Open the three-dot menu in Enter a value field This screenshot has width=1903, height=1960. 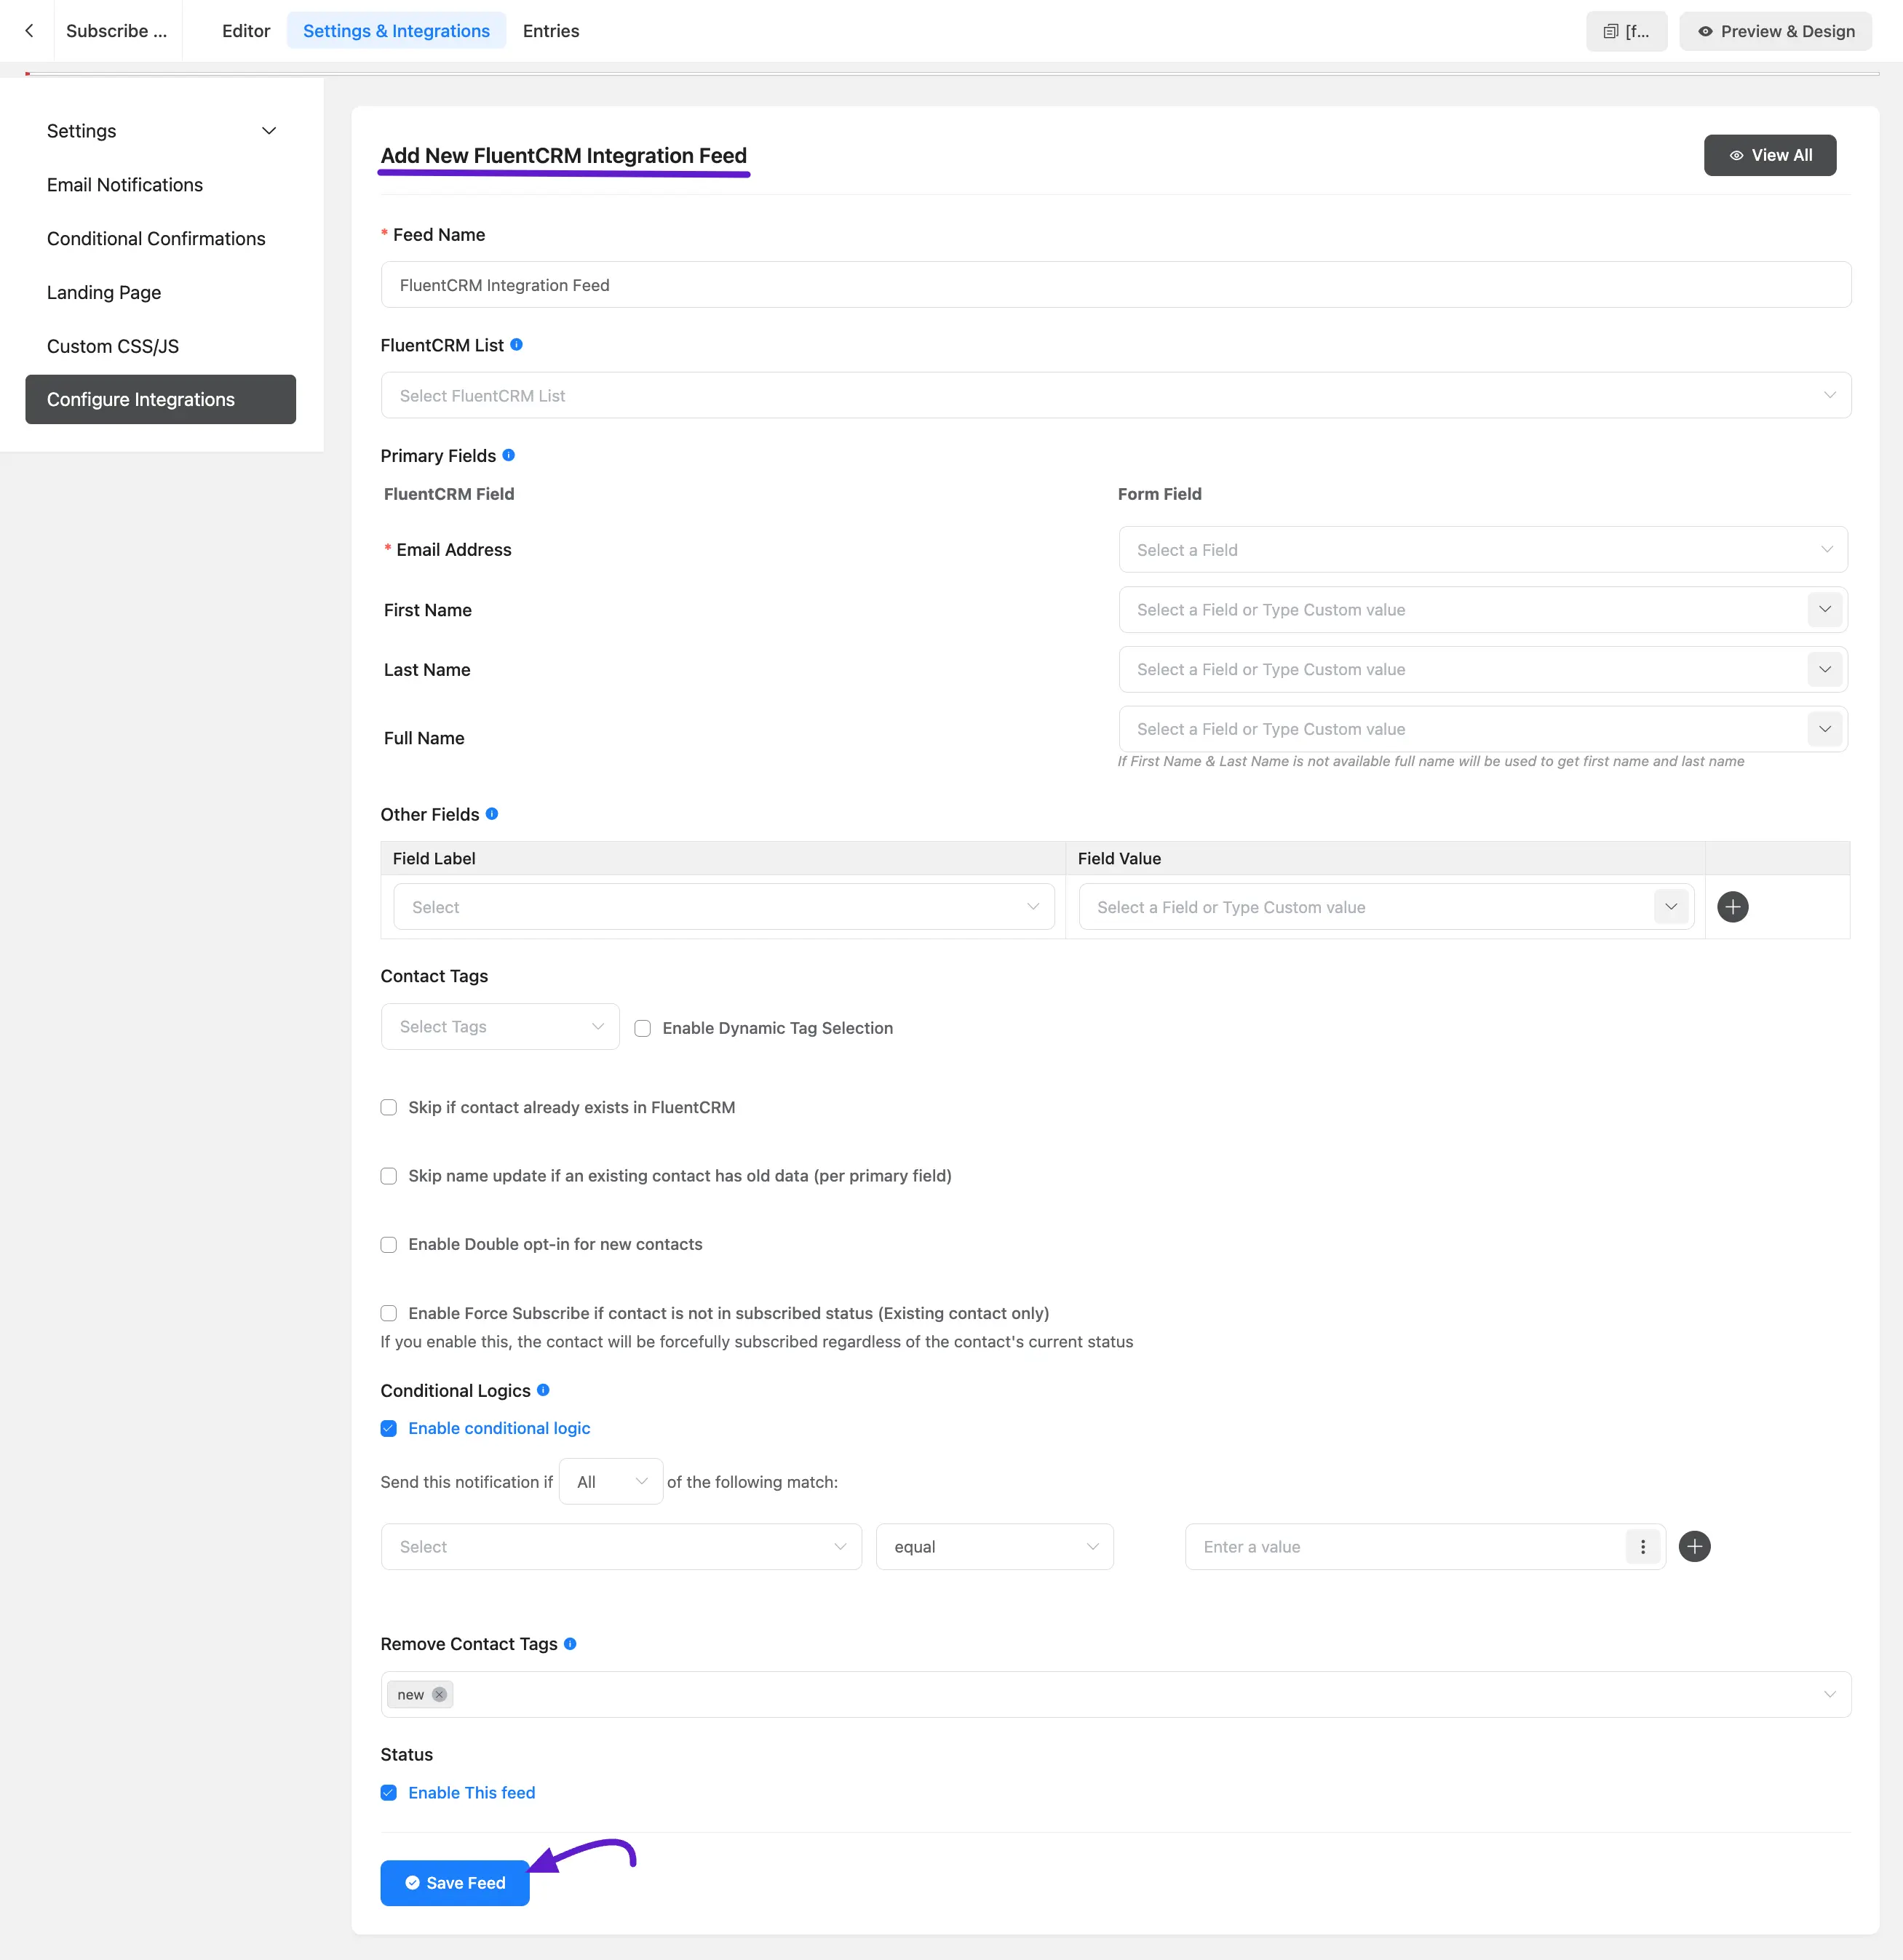[x=1643, y=1547]
